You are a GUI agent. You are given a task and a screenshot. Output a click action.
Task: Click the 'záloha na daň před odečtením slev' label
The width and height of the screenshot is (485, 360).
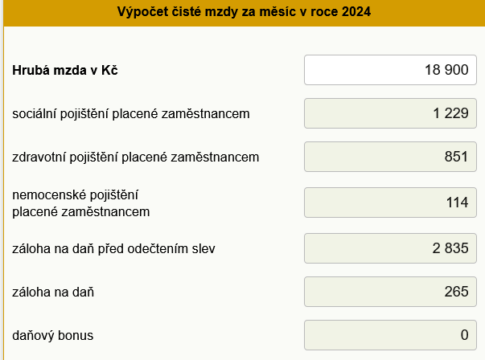click(114, 249)
